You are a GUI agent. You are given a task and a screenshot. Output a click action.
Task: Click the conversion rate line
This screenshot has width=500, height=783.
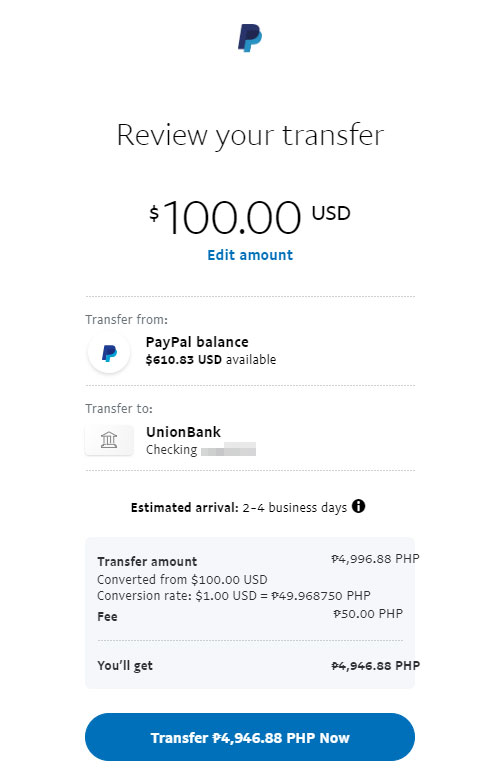[234, 596]
